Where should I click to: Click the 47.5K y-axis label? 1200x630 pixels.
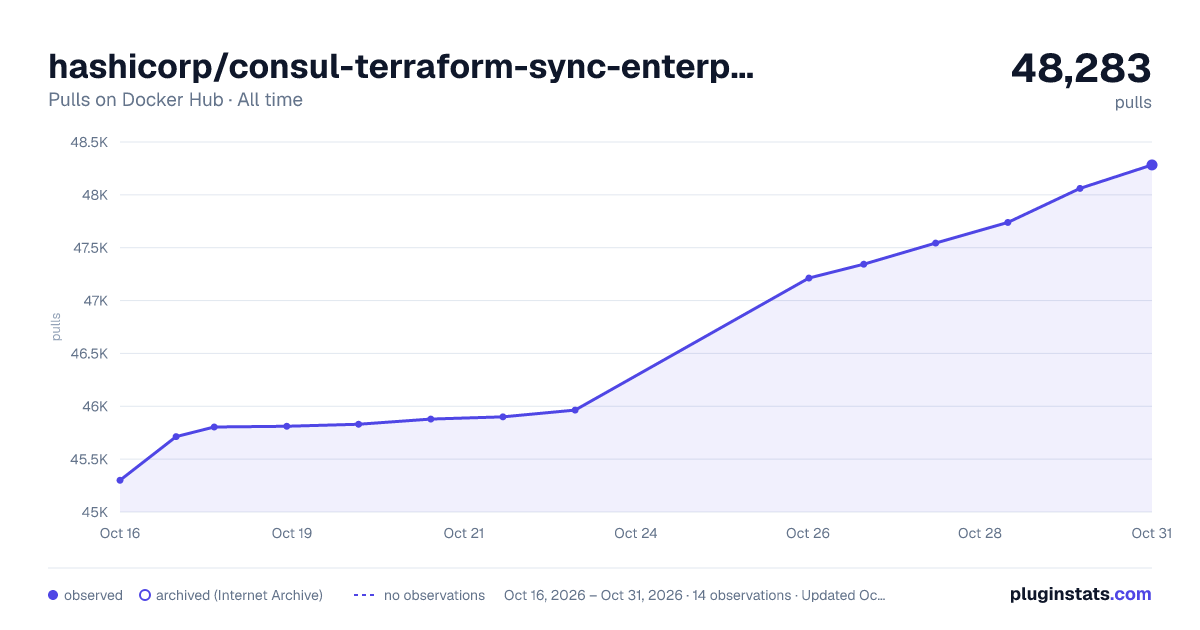point(89,248)
